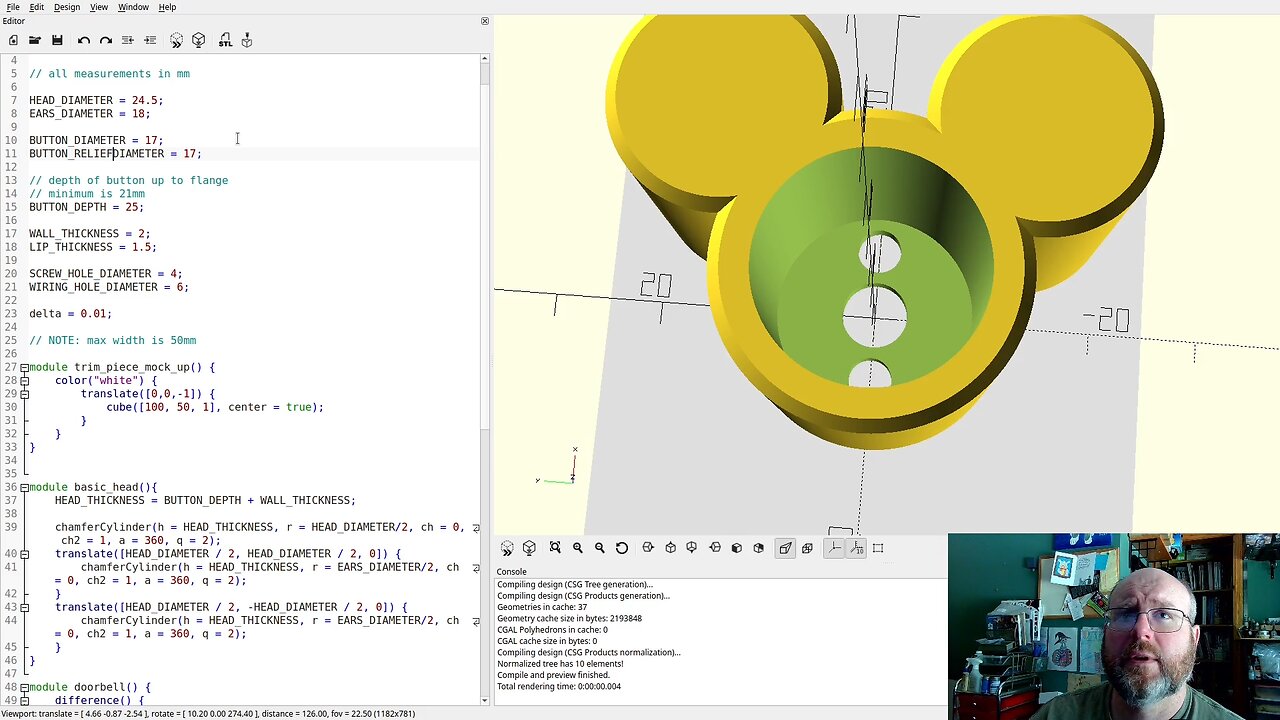This screenshot has width=1280, height=720.
Task: Indent the selected code
Action: [150, 40]
